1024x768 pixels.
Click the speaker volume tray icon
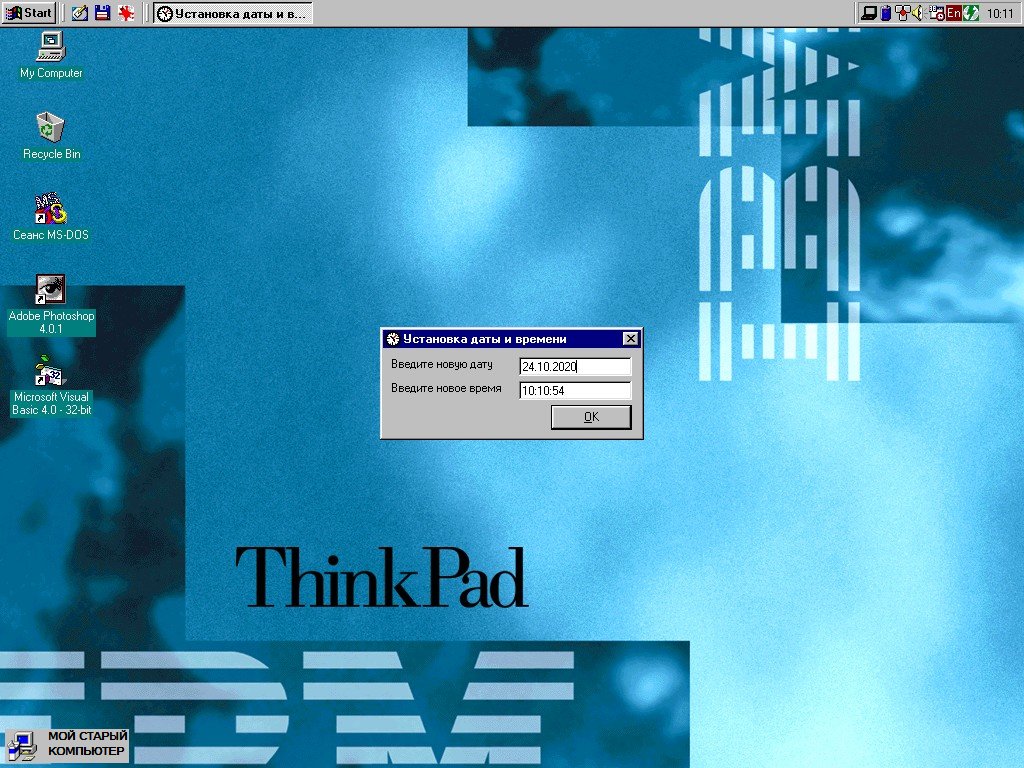click(917, 13)
